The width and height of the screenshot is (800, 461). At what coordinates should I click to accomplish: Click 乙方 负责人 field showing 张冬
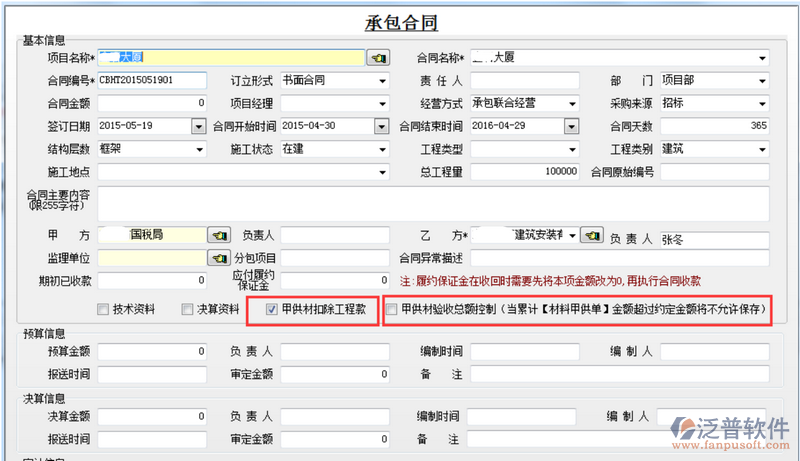click(714, 240)
